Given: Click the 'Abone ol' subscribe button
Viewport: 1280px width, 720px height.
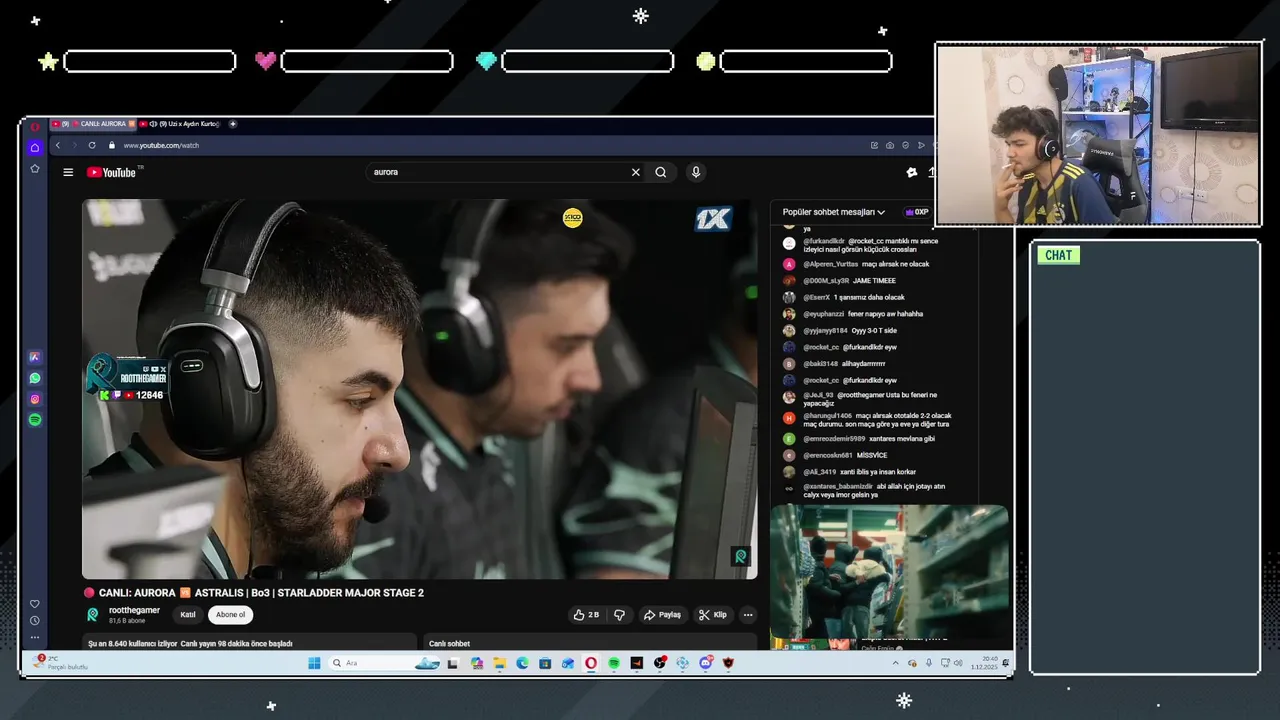Looking at the screenshot, I should coord(230,615).
